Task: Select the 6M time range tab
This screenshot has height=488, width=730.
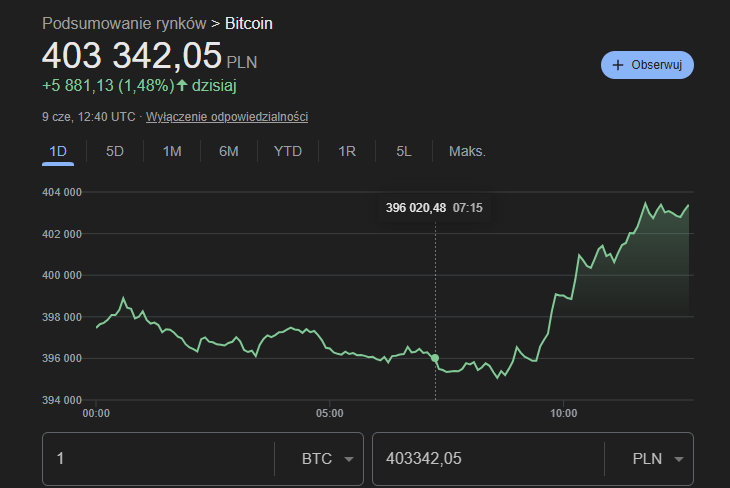Action: click(x=229, y=151)
